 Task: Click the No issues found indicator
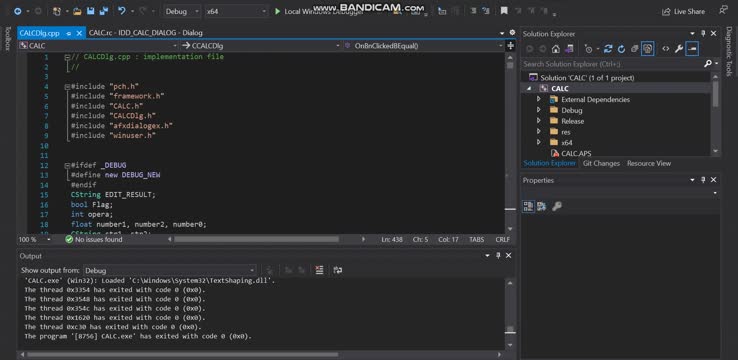coord(94,240)
